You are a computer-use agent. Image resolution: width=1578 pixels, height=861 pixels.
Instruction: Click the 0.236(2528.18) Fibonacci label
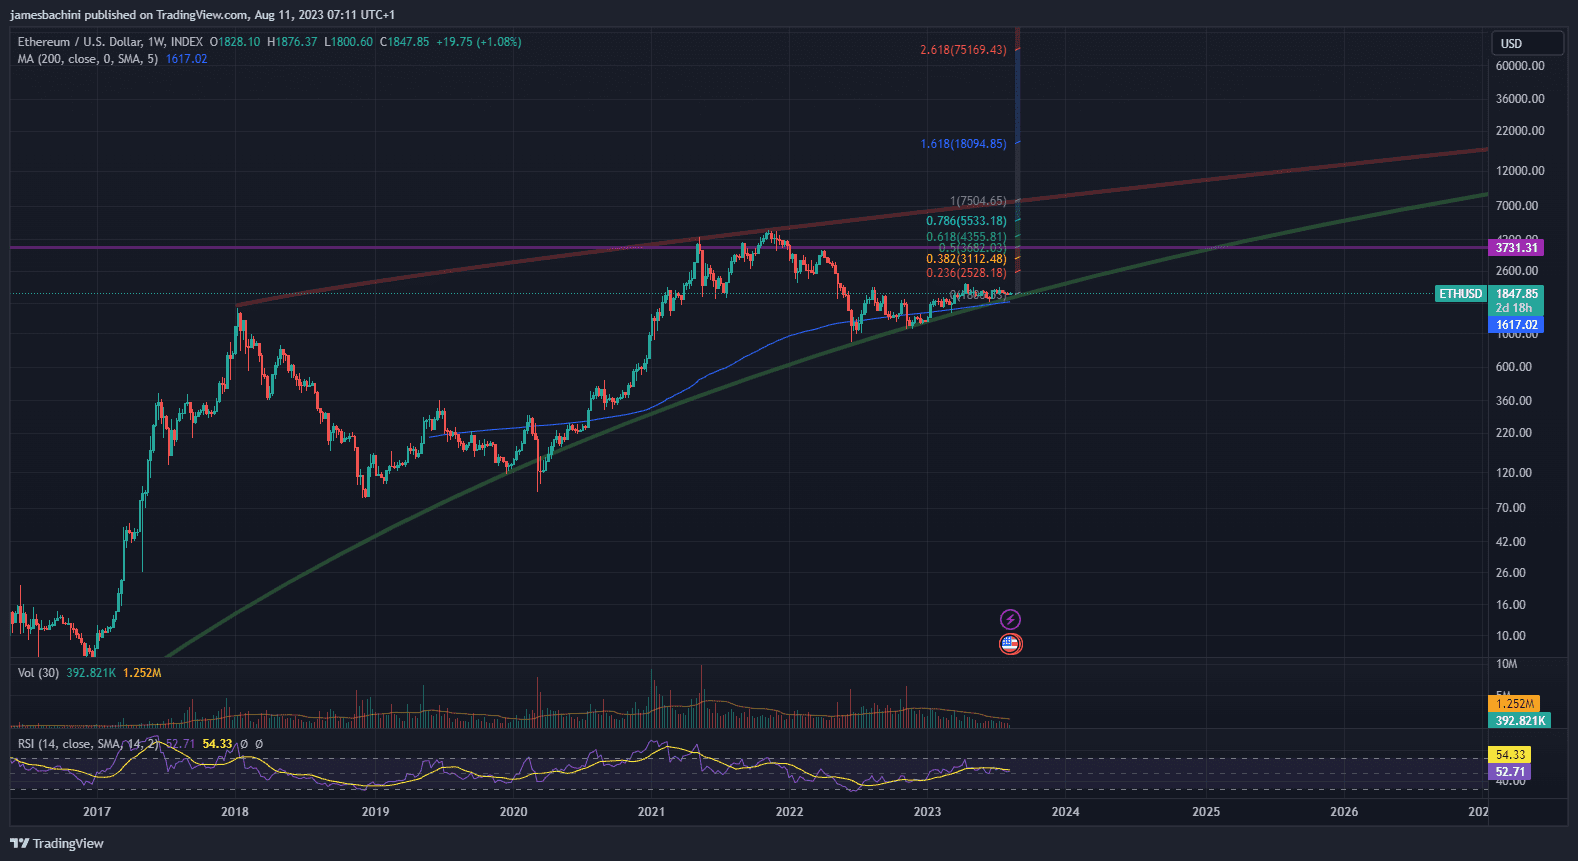pos(966,273)
